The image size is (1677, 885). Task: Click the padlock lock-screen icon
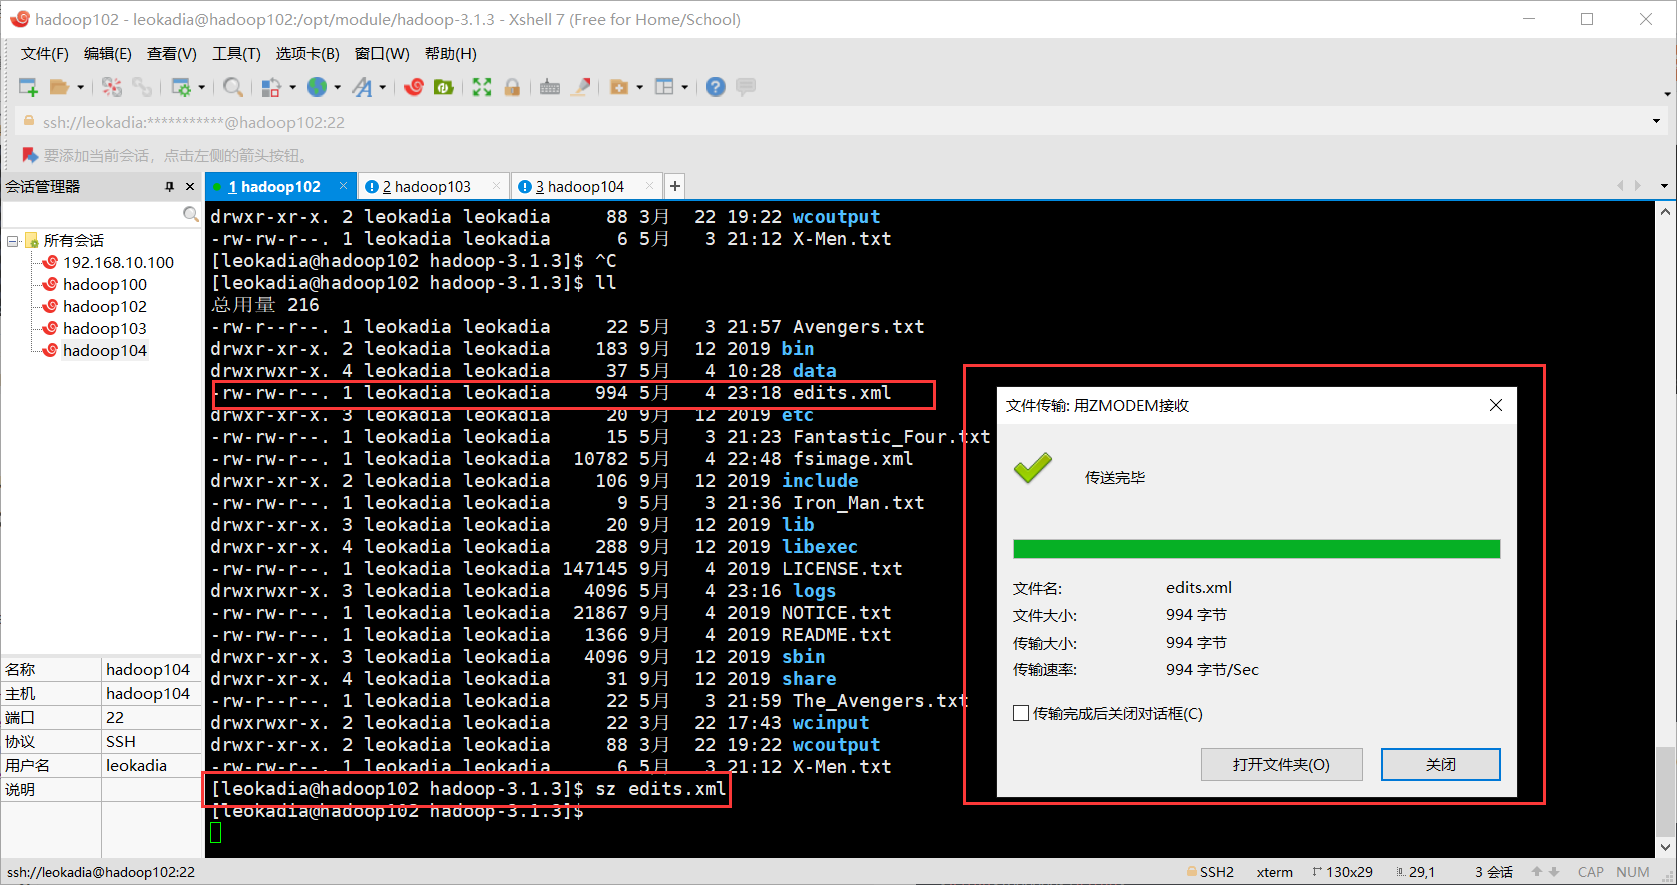(x=512, y=87)
